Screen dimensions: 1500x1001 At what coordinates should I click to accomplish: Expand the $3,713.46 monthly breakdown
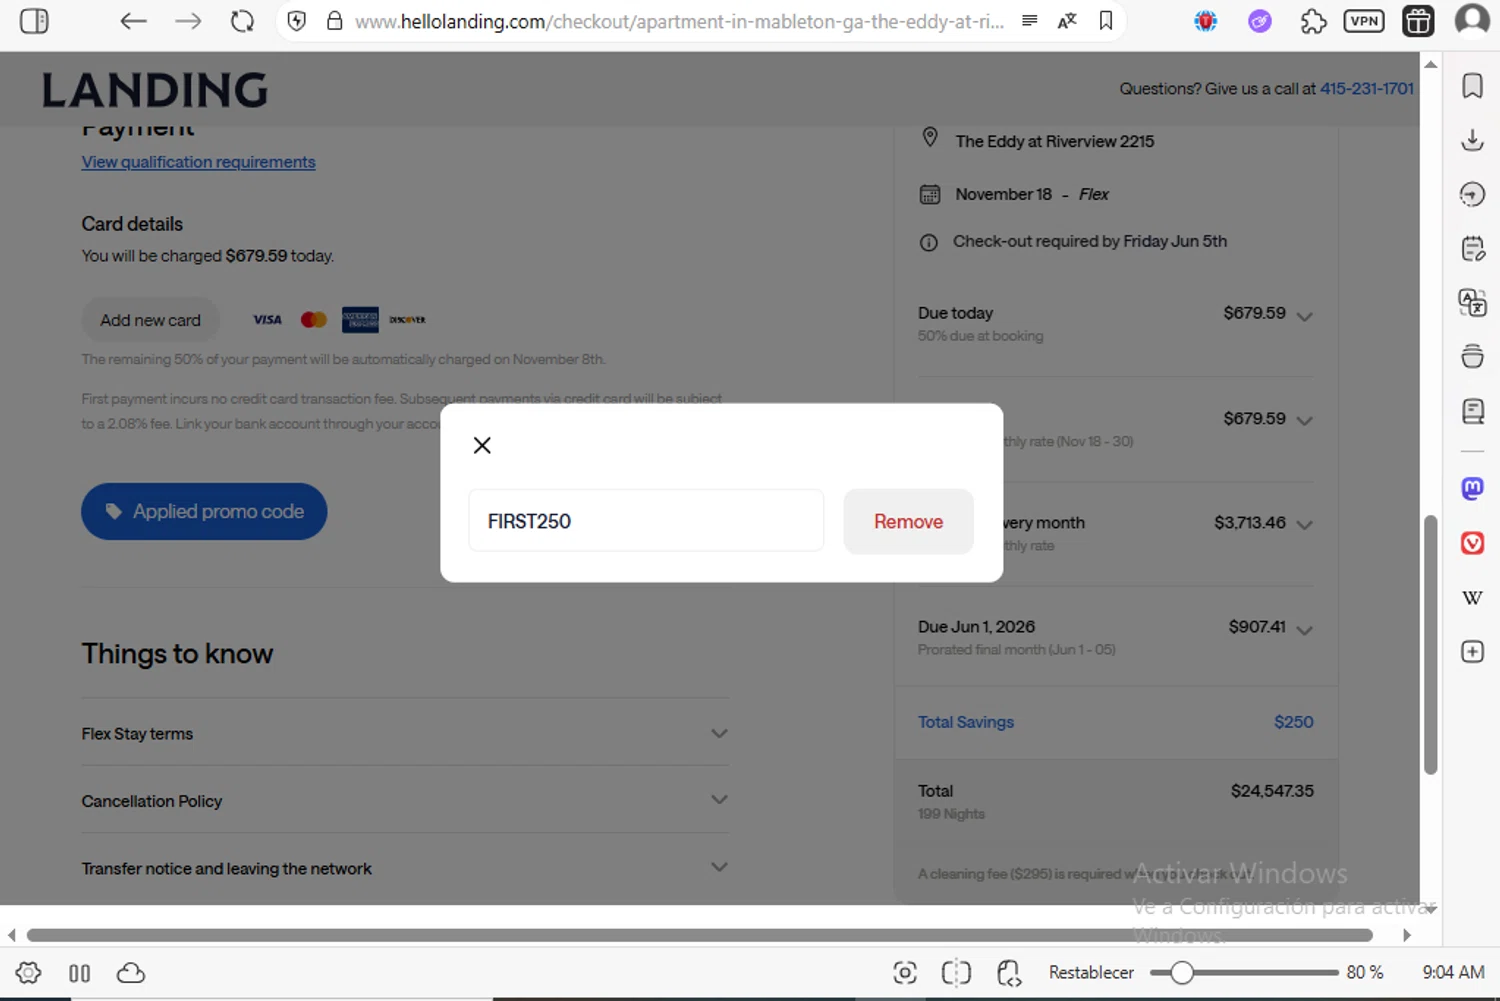1304,524
